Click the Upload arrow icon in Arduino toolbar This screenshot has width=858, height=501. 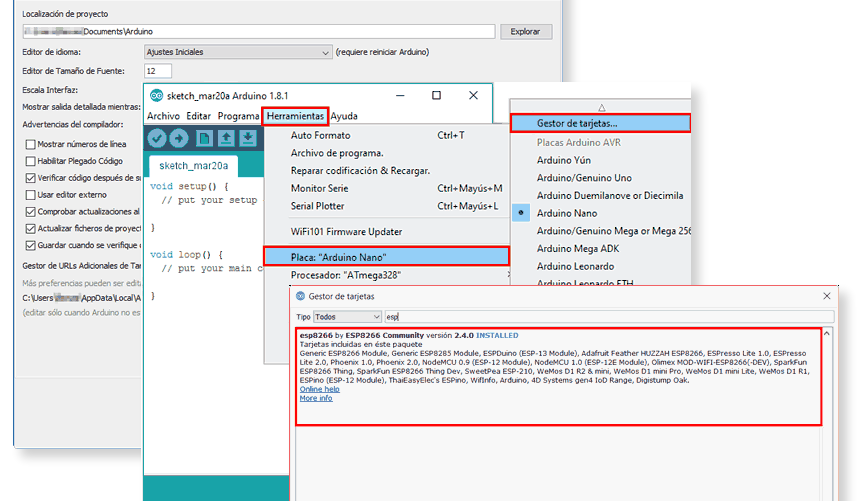[x=178, y=138]
